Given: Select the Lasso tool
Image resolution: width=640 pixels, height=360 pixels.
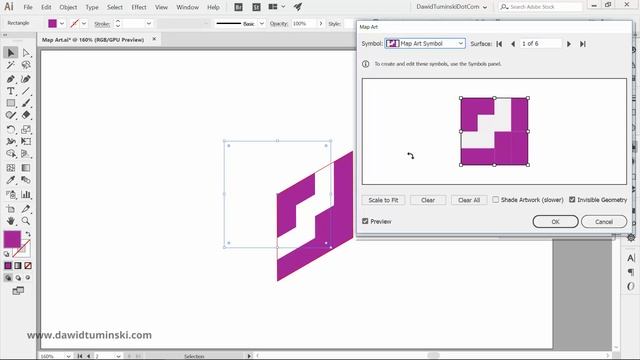Looking at the screenshot, I should 26,65.
